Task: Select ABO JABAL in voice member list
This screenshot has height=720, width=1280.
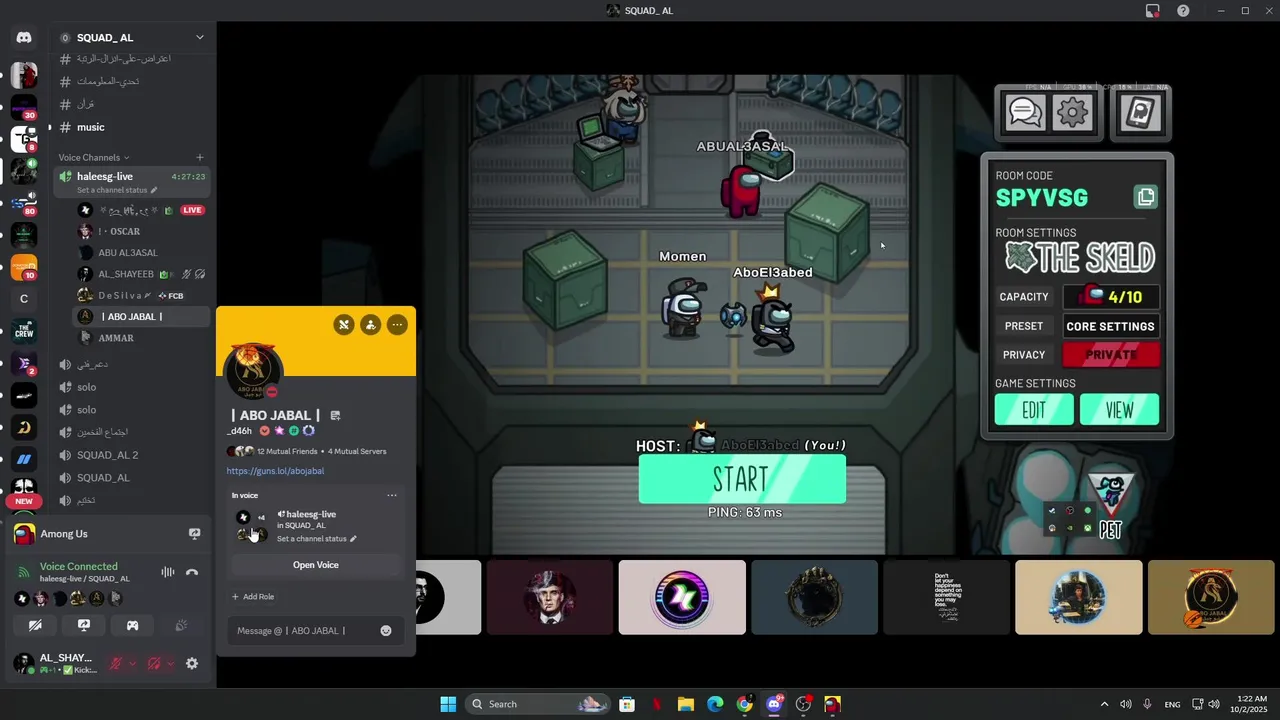Action: point(143,316)
